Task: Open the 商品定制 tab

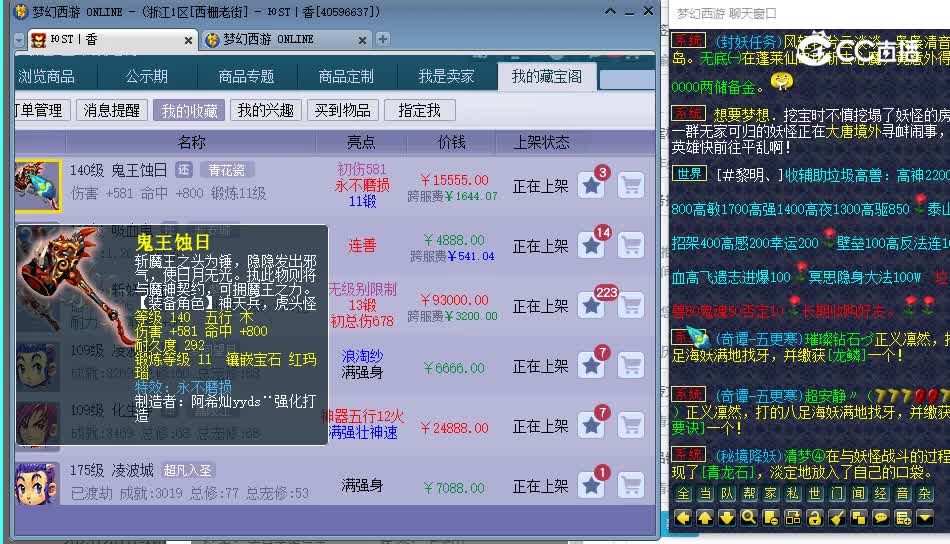Action: tap(347, 76)
